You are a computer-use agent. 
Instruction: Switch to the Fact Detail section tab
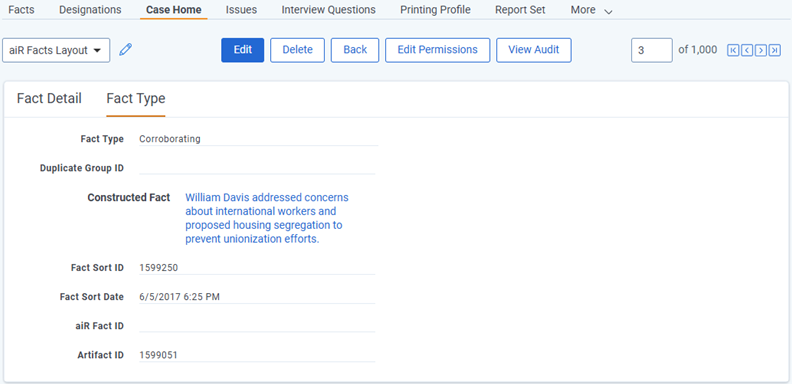pyautogui.click(x=49, y=99)
